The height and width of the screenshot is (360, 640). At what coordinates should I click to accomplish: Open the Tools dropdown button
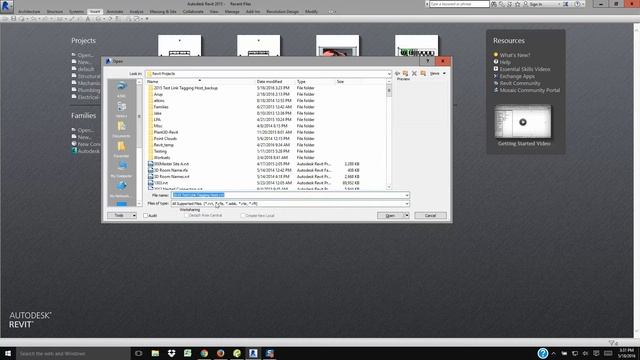pyautogui.click(x=122, y=216)
